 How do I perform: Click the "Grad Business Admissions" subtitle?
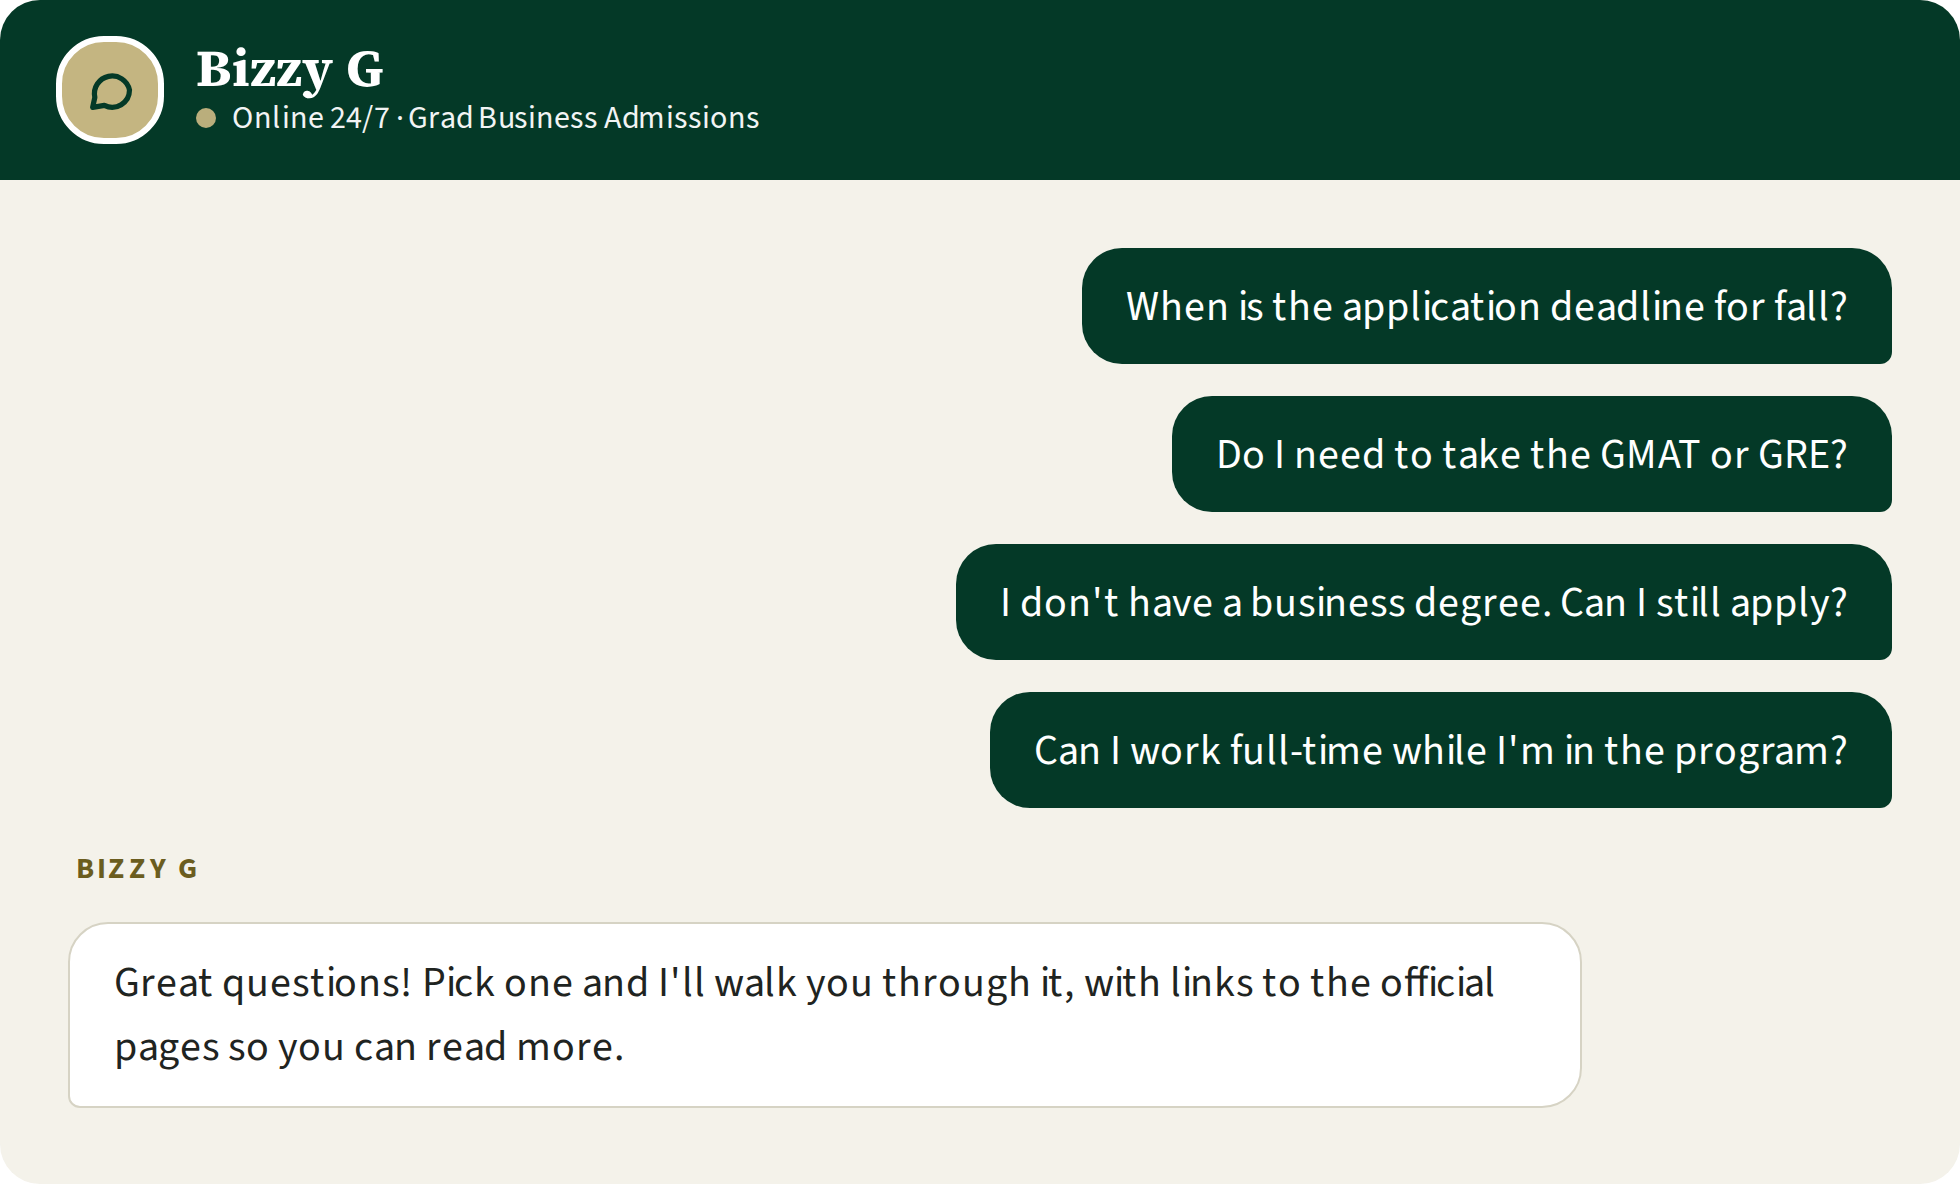[584, 118]
